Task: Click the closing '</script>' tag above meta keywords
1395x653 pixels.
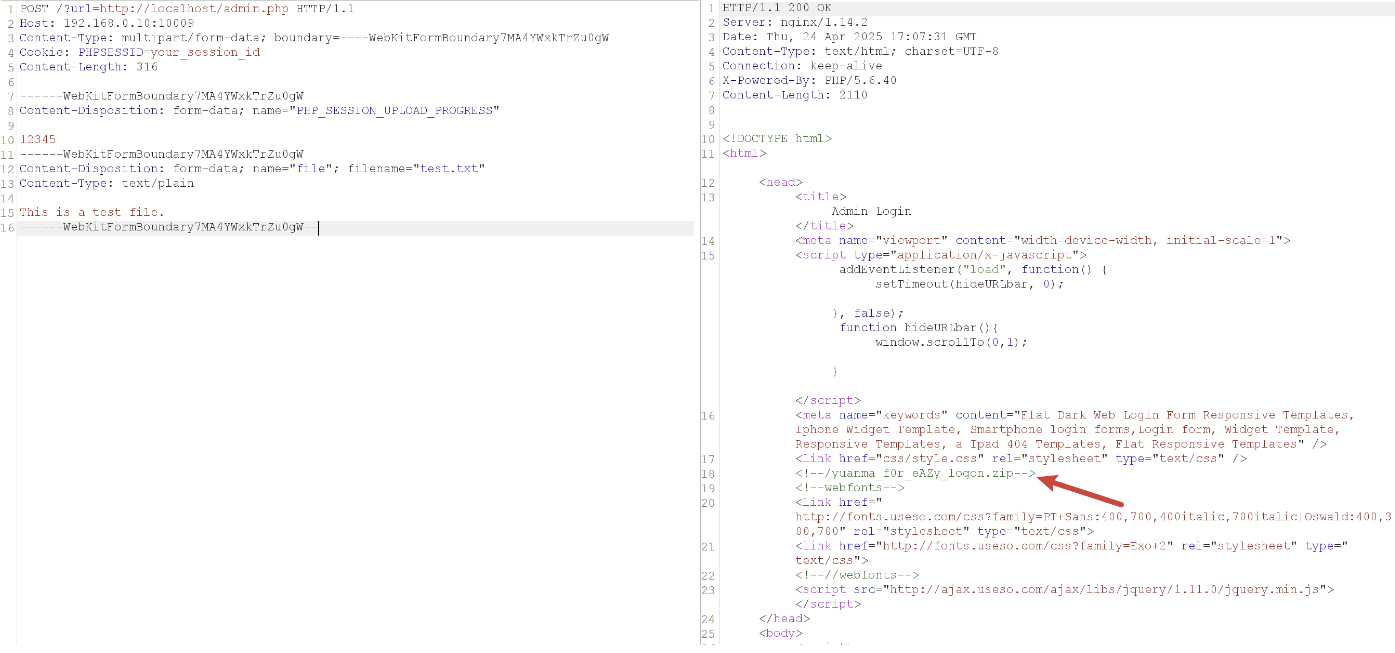Action: pyautogui.click(x=827, y=400)
